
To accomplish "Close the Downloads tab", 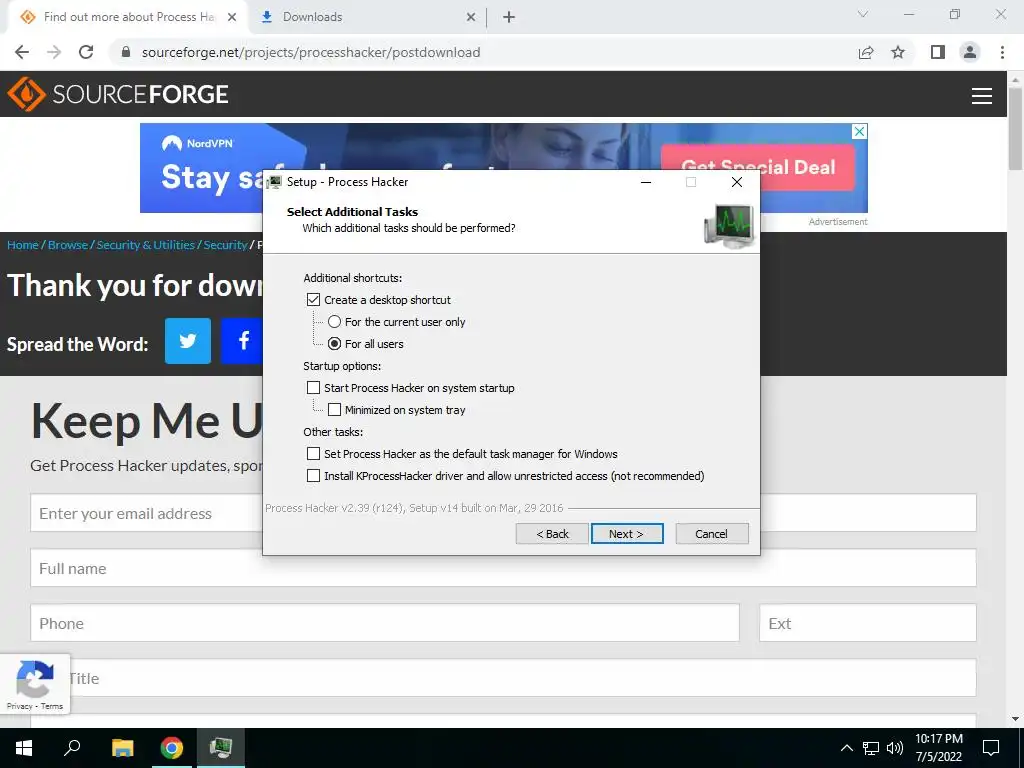I will point(470,17).
